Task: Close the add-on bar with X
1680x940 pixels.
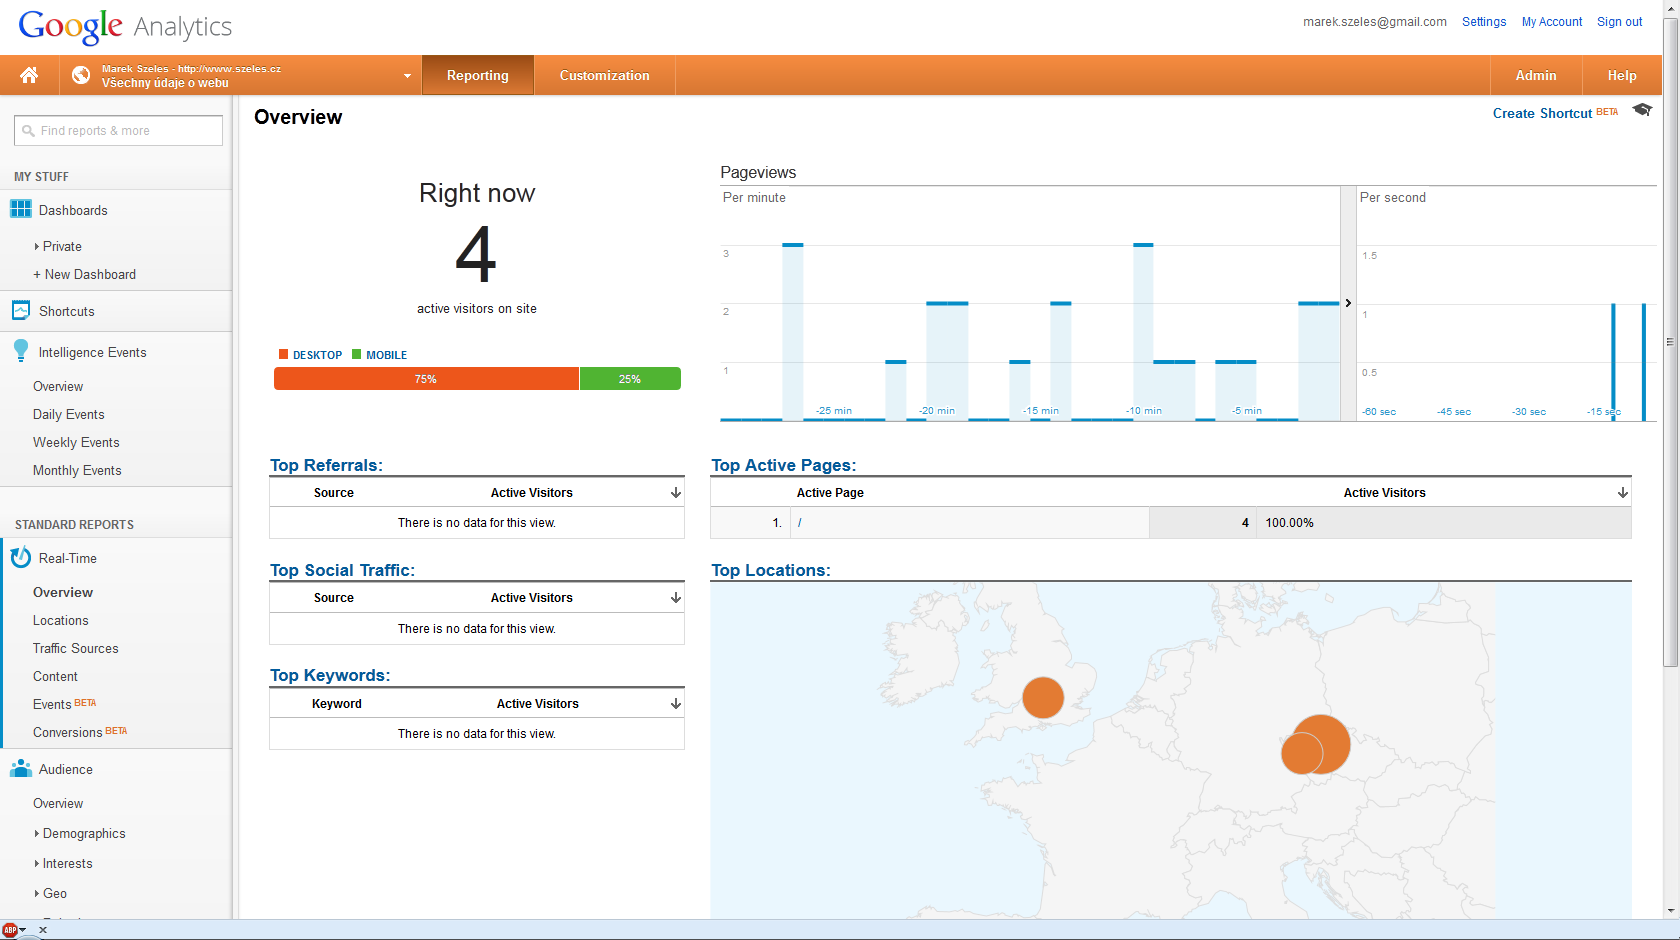Action: point(43,930)
